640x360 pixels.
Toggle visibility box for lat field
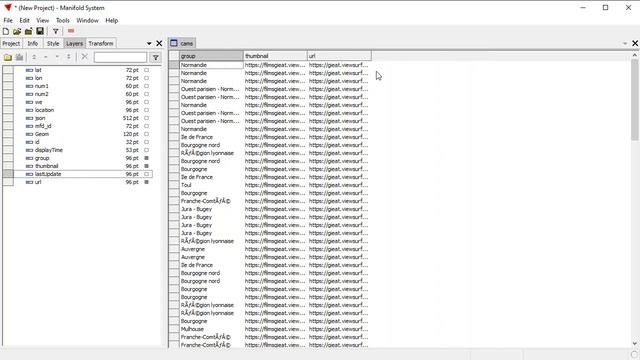[x=146, y=70]
